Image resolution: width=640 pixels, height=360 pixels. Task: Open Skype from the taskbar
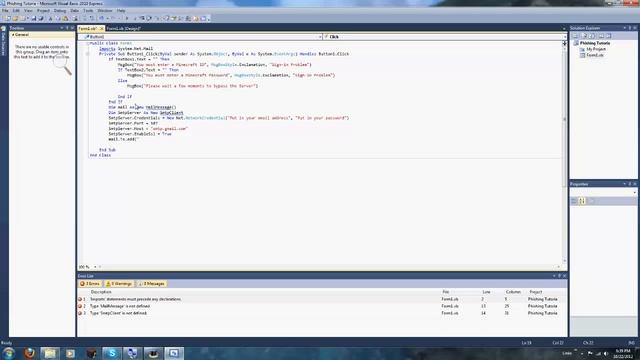pos(112,353)
